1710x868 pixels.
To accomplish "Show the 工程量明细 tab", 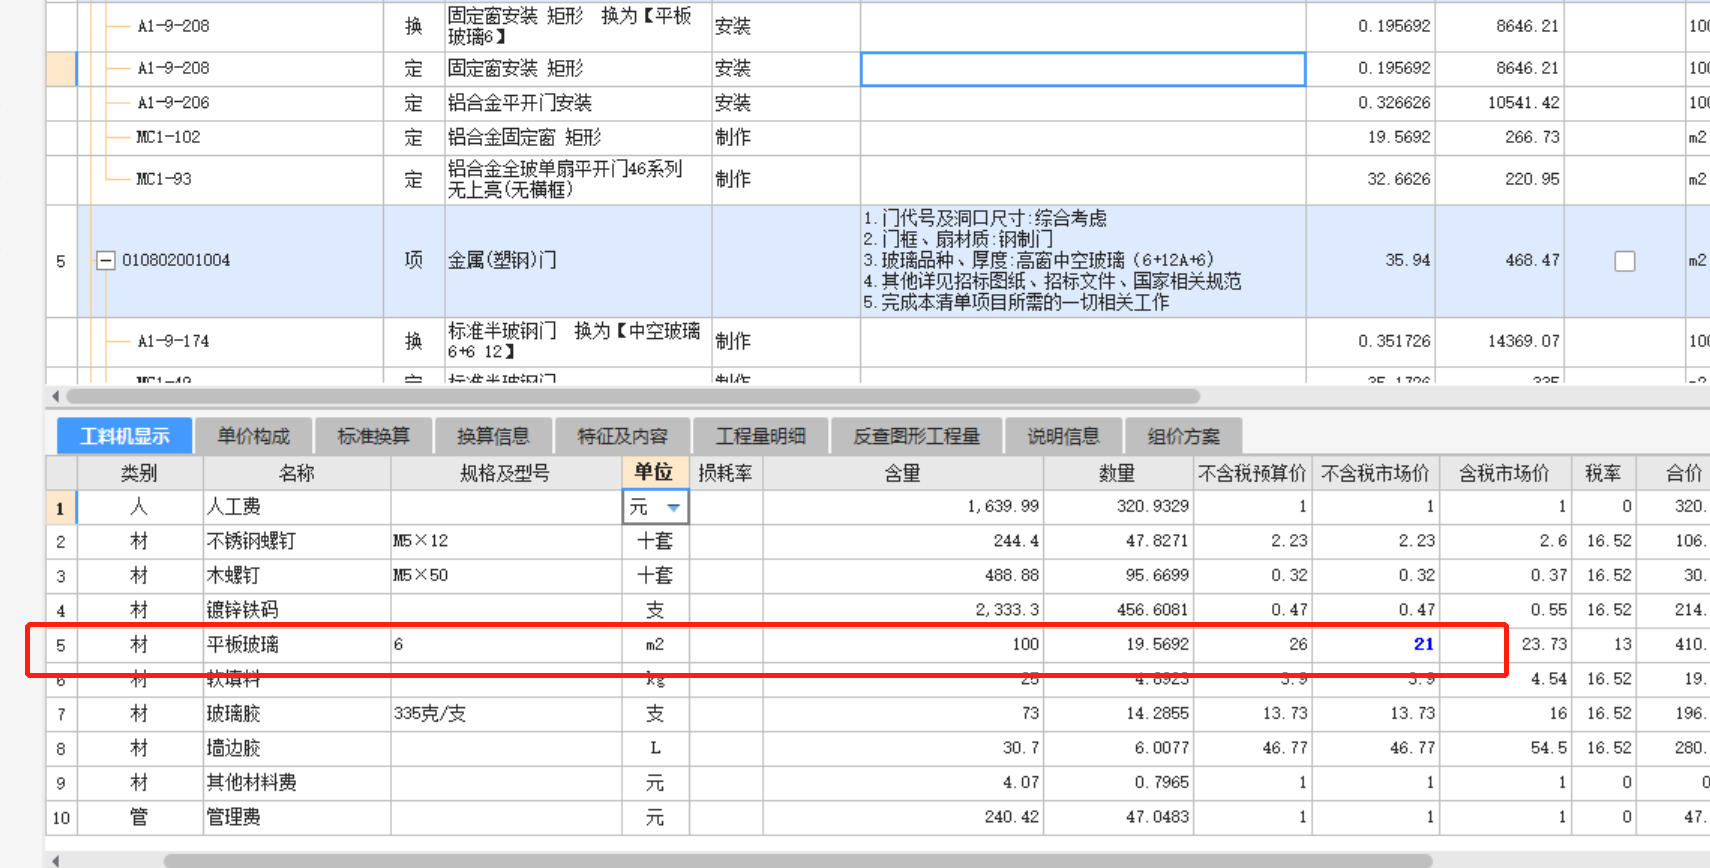I will click(x=760, y=436).
